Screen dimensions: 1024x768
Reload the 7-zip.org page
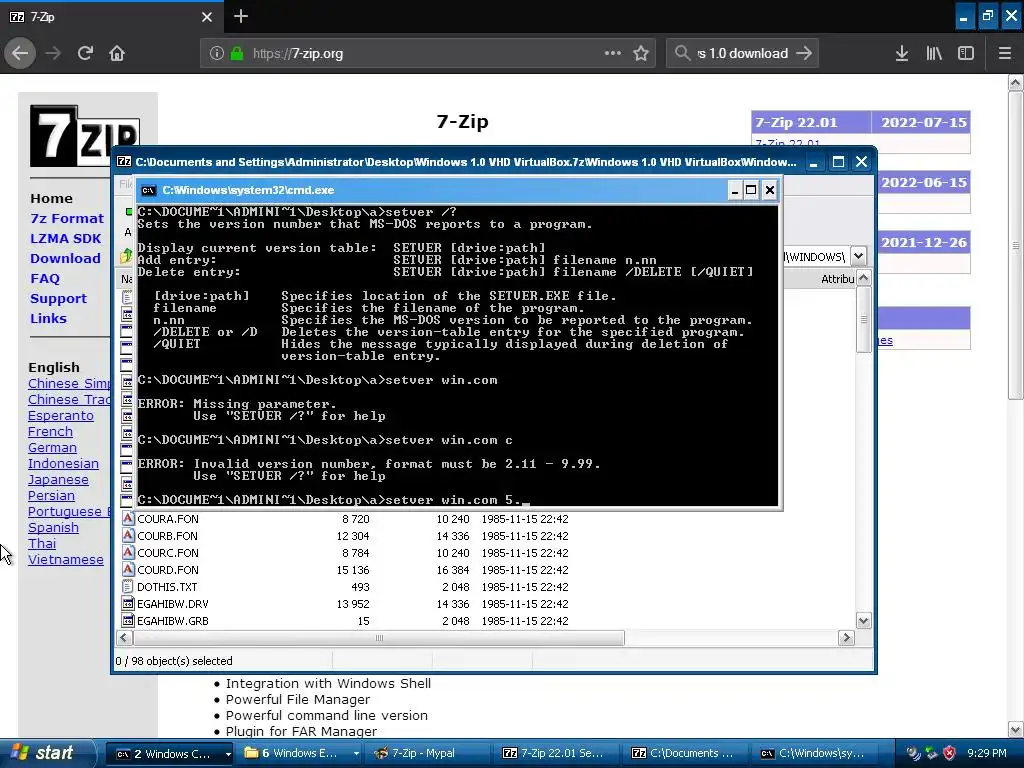(x=85, y=53)
